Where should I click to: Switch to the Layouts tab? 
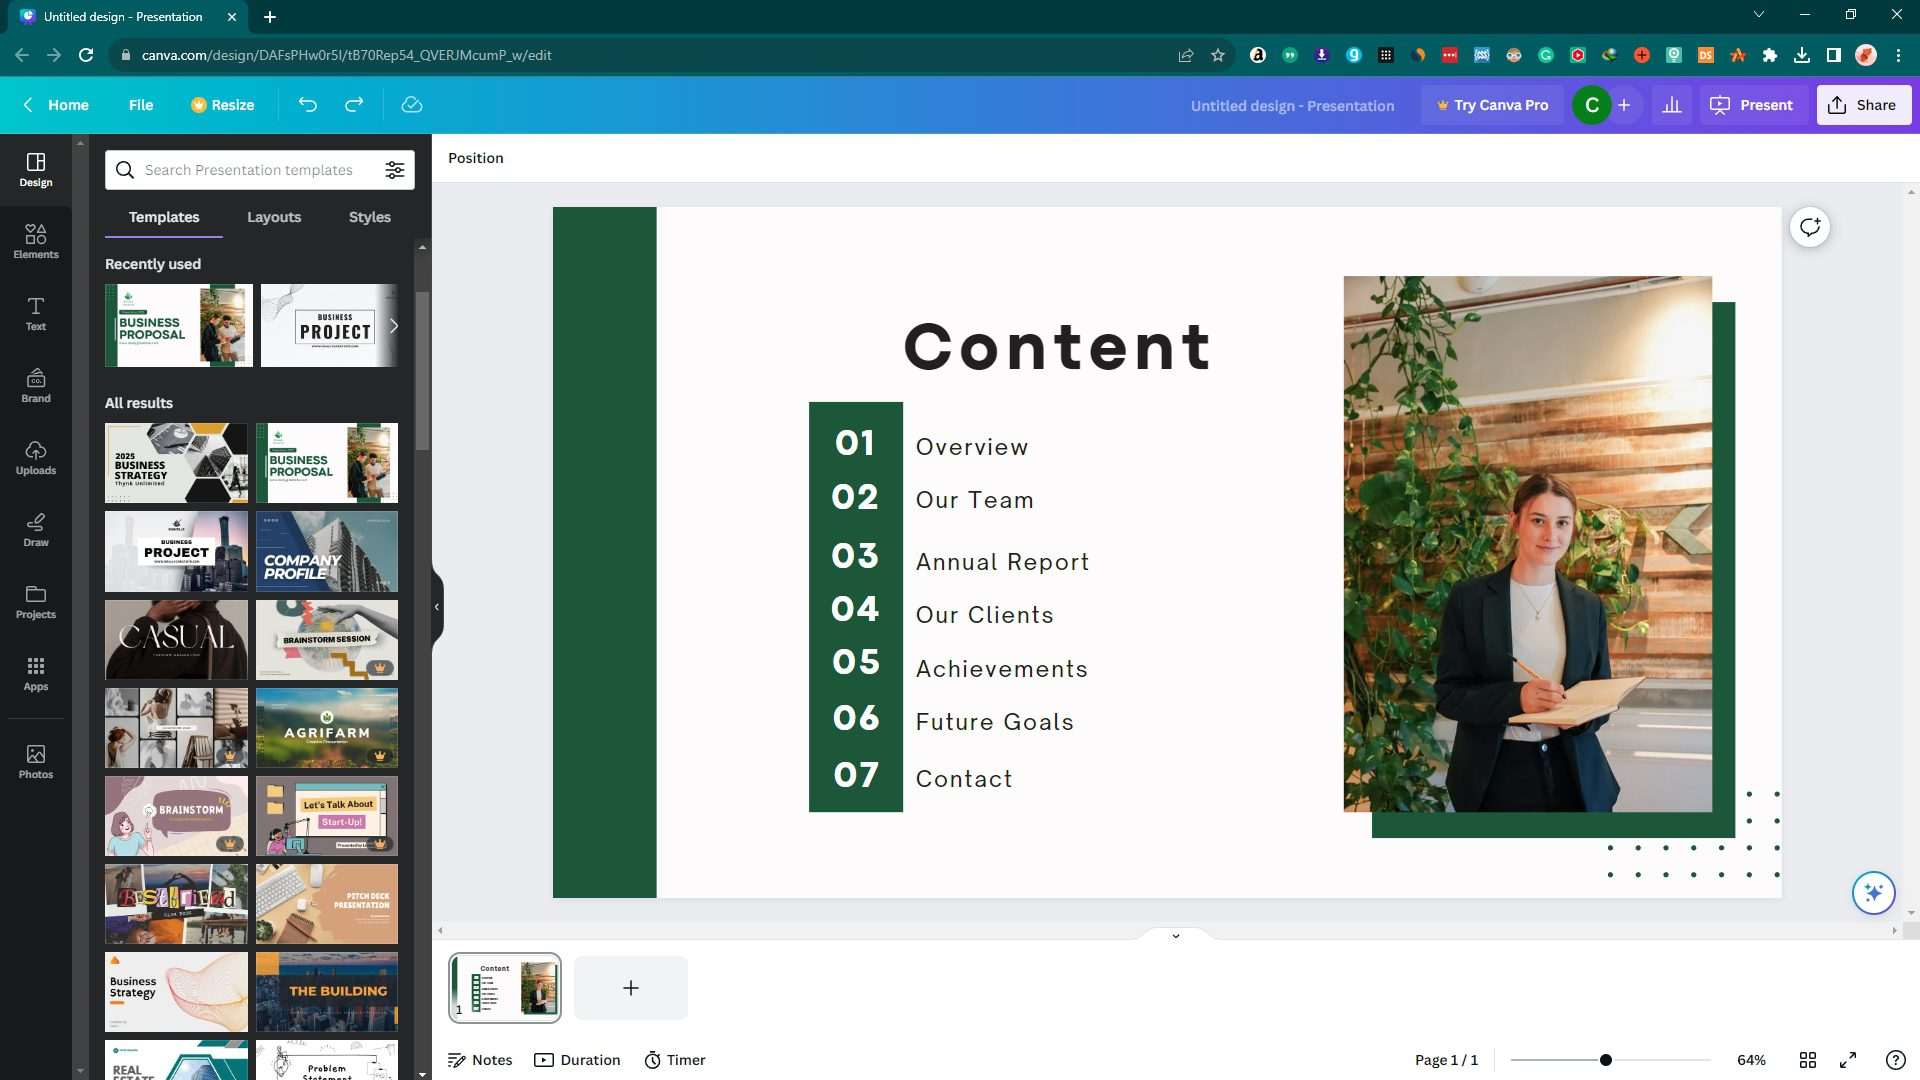click(x=273, y=216)
